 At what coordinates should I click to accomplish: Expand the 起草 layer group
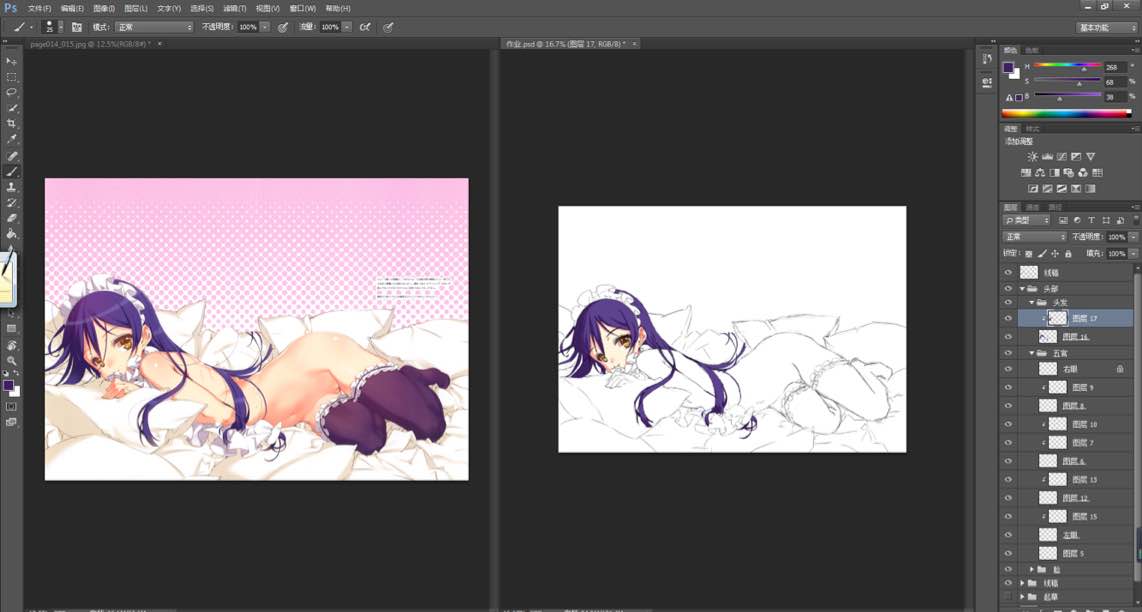[1022, 597]
